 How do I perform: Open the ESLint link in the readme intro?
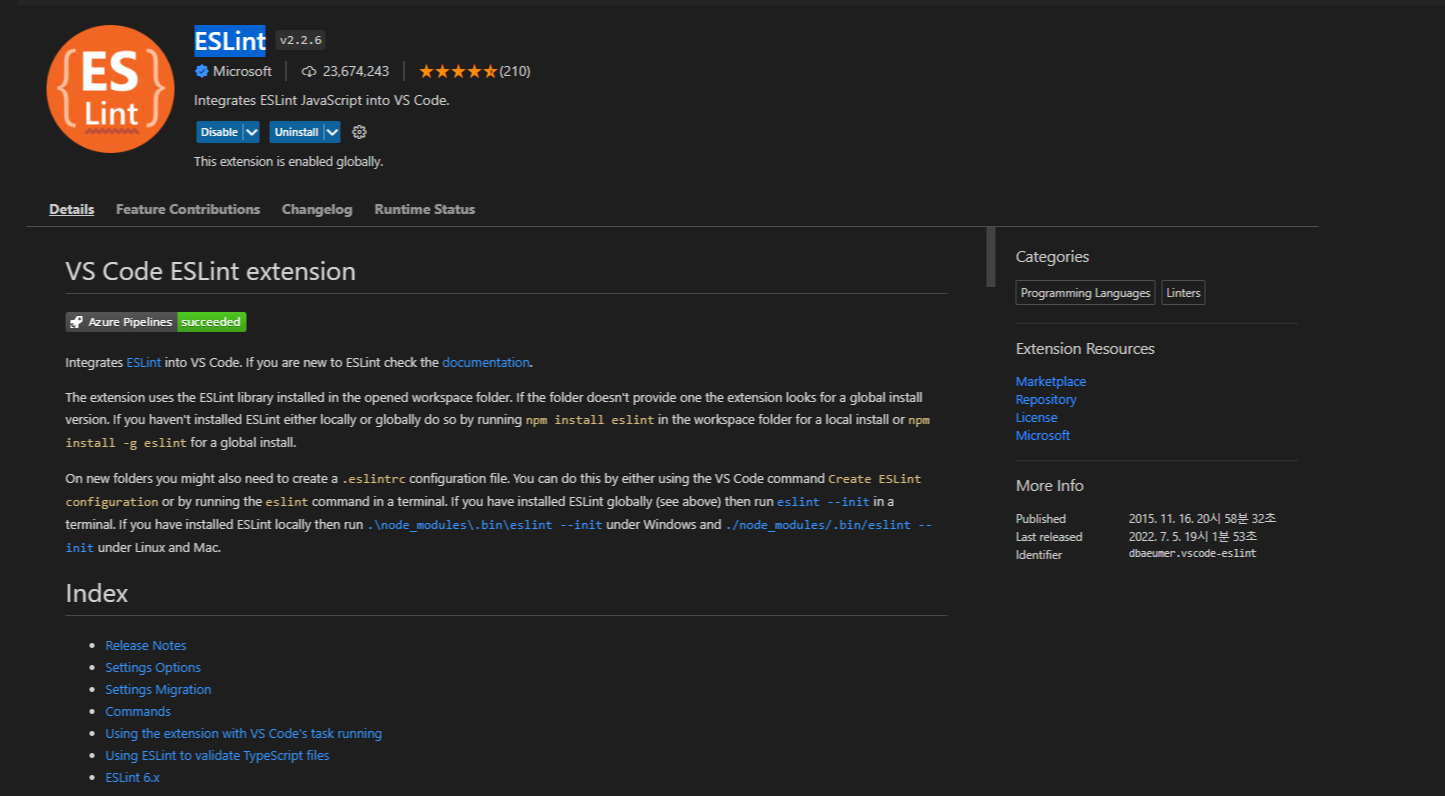click(144, 362)
